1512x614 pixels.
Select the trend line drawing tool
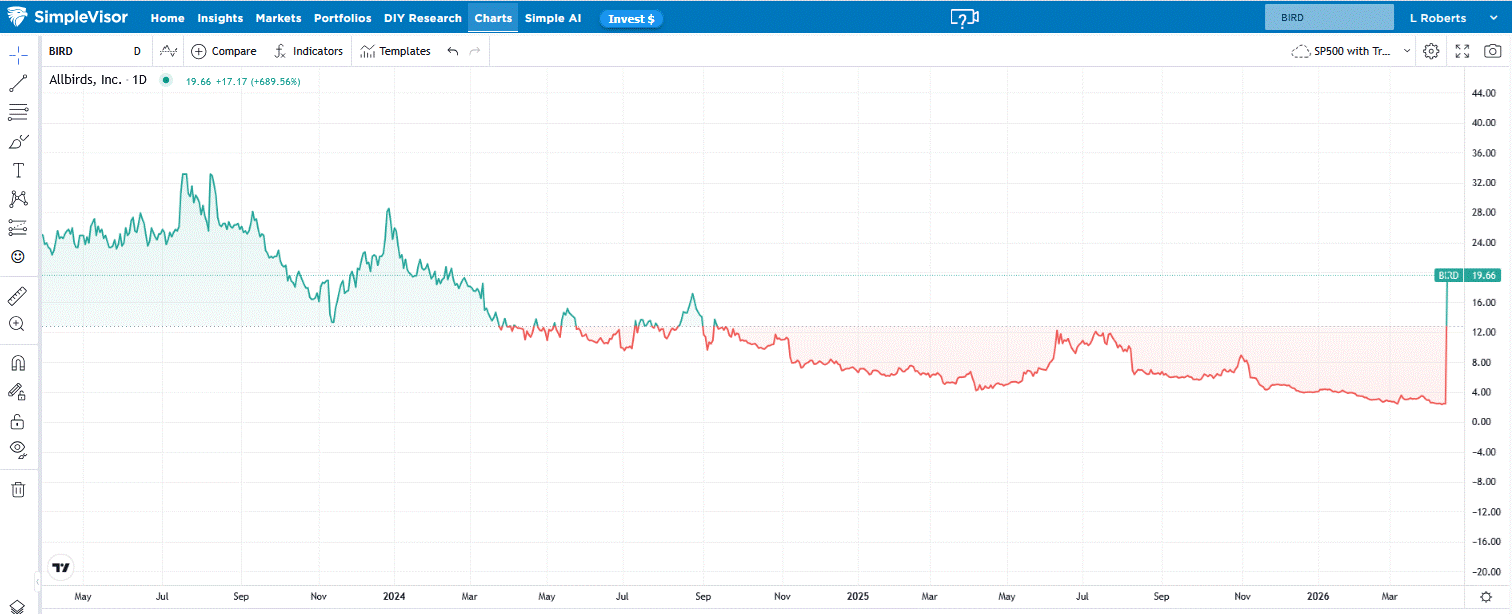(x=18, y=83)
